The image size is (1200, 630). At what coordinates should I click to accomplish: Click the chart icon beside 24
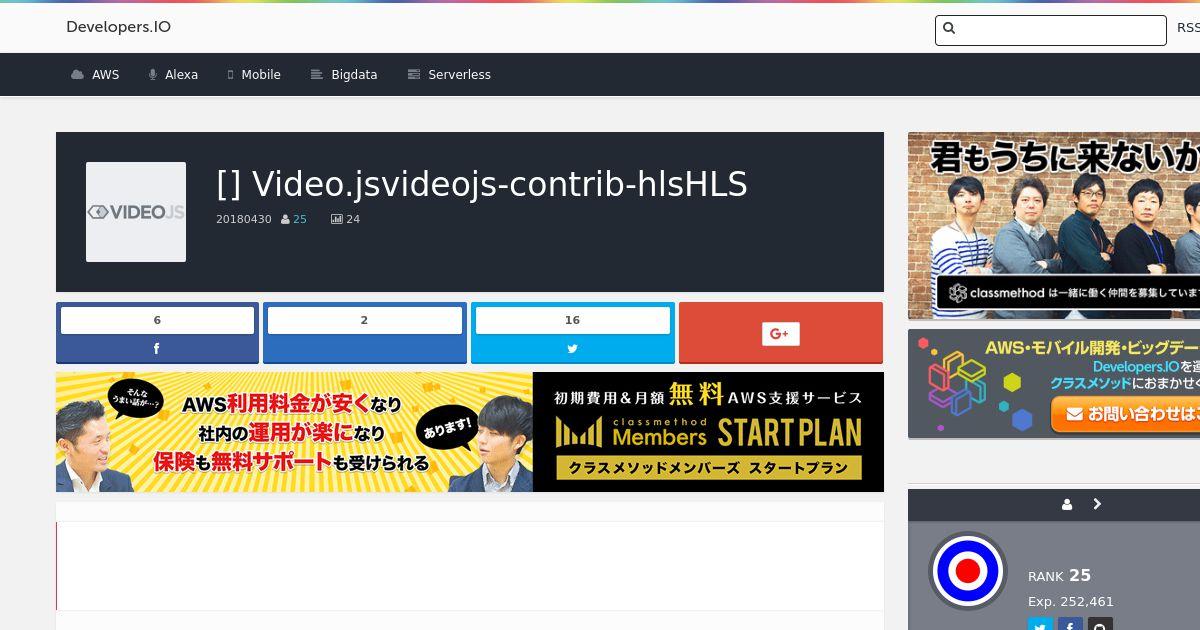(x=337, y=219)
